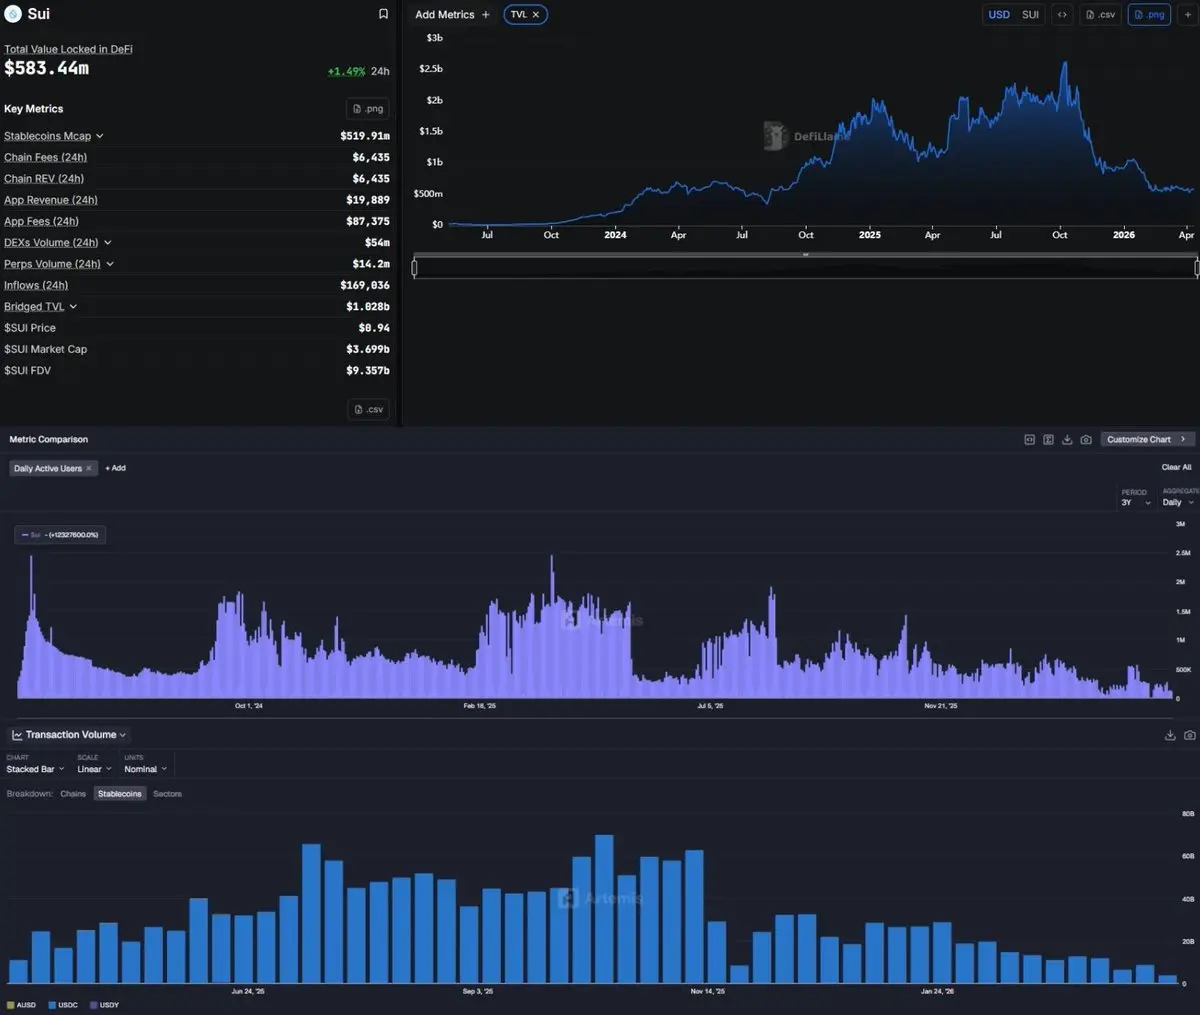
Task: Open App Fees (24h) metric
Action: pyautogui.click(x=41, y=221)
